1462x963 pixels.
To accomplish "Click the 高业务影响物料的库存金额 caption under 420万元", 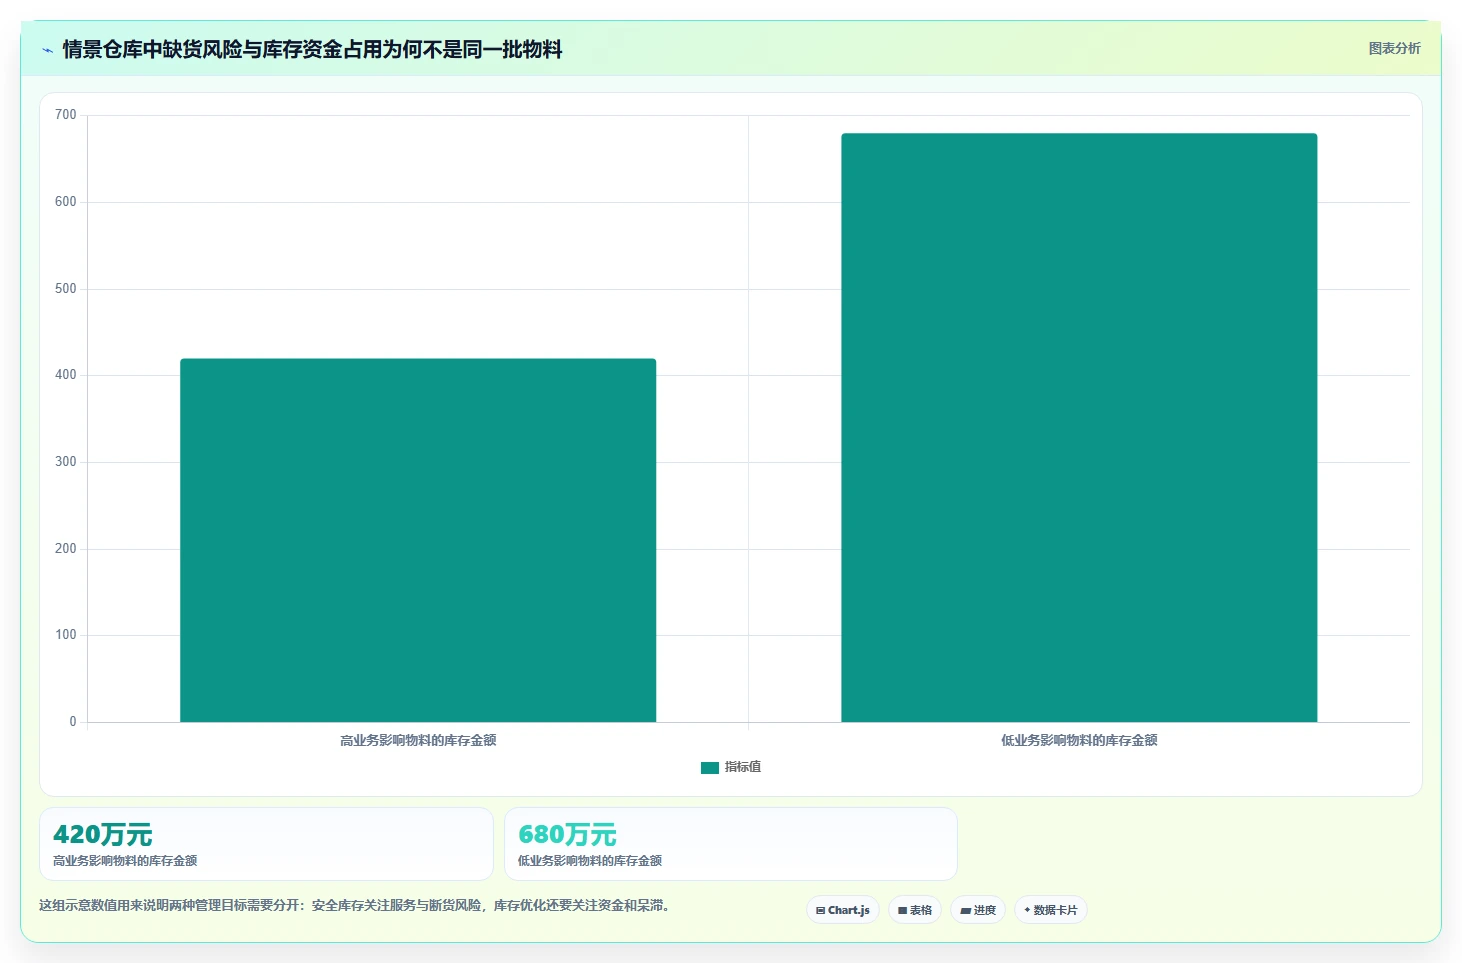I will click(x=125, y=861).
